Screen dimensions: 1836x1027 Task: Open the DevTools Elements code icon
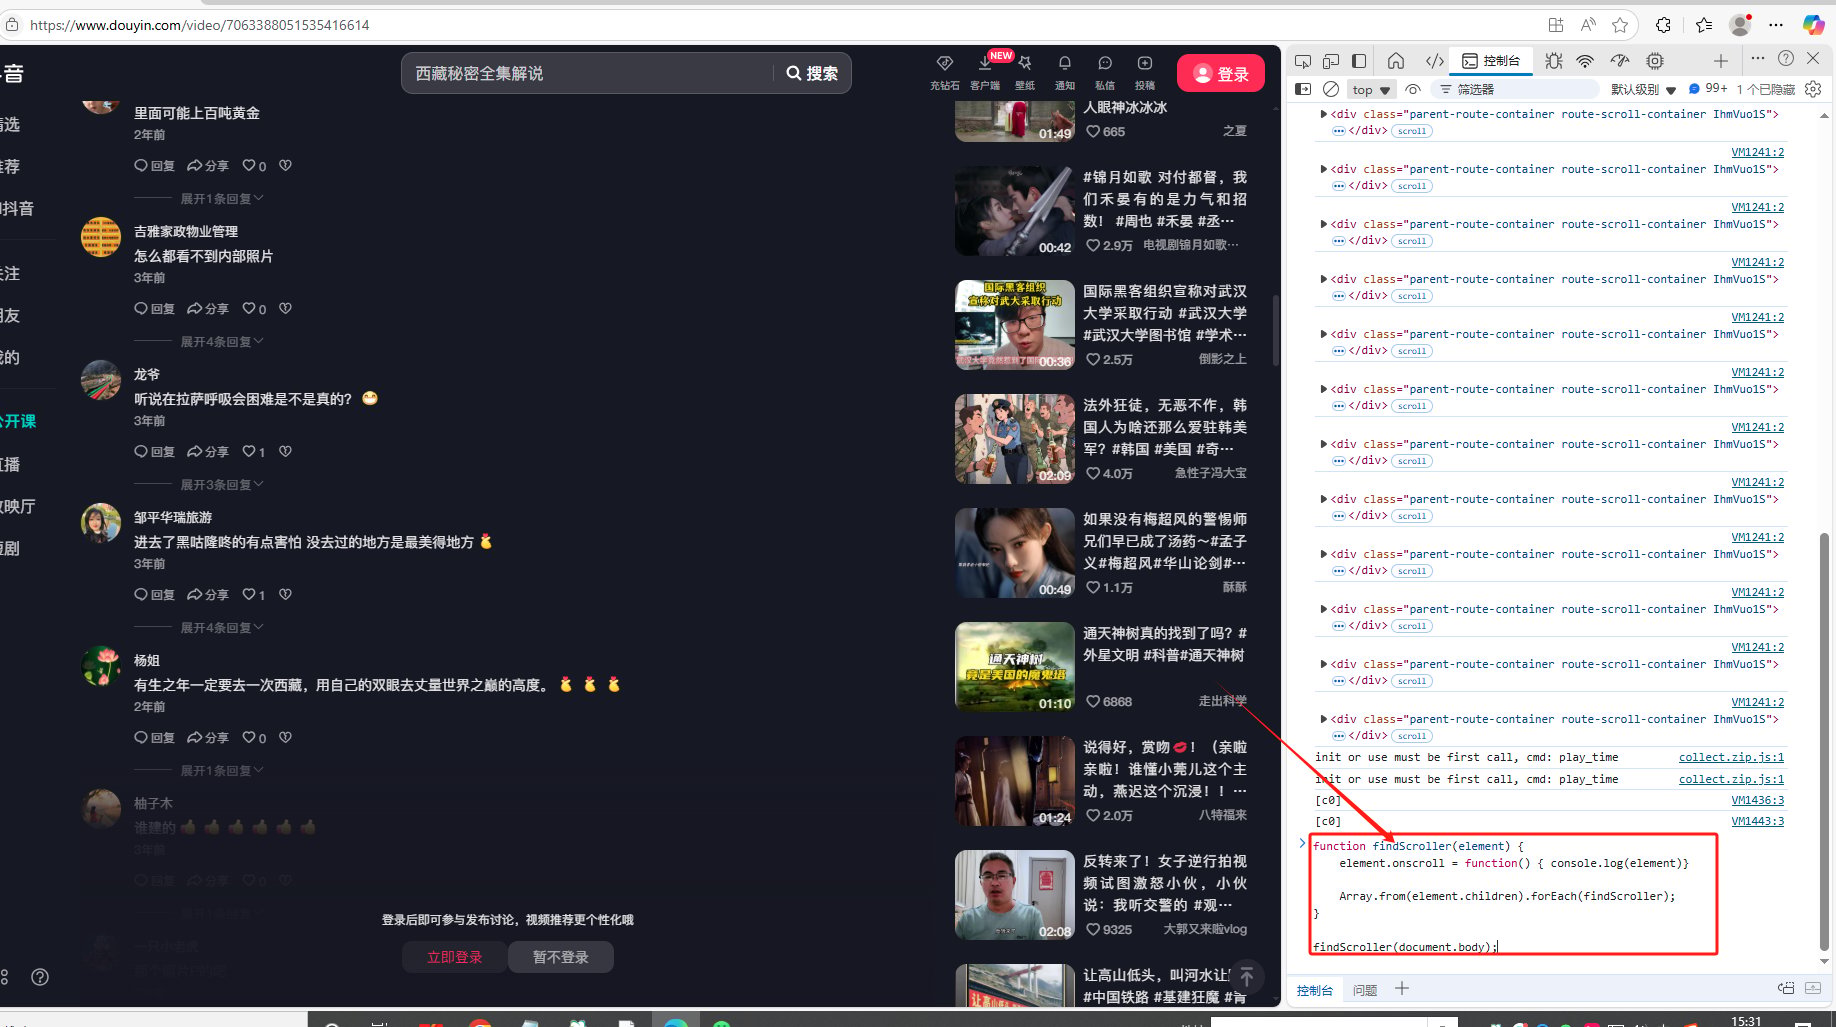click(1434, 61)
